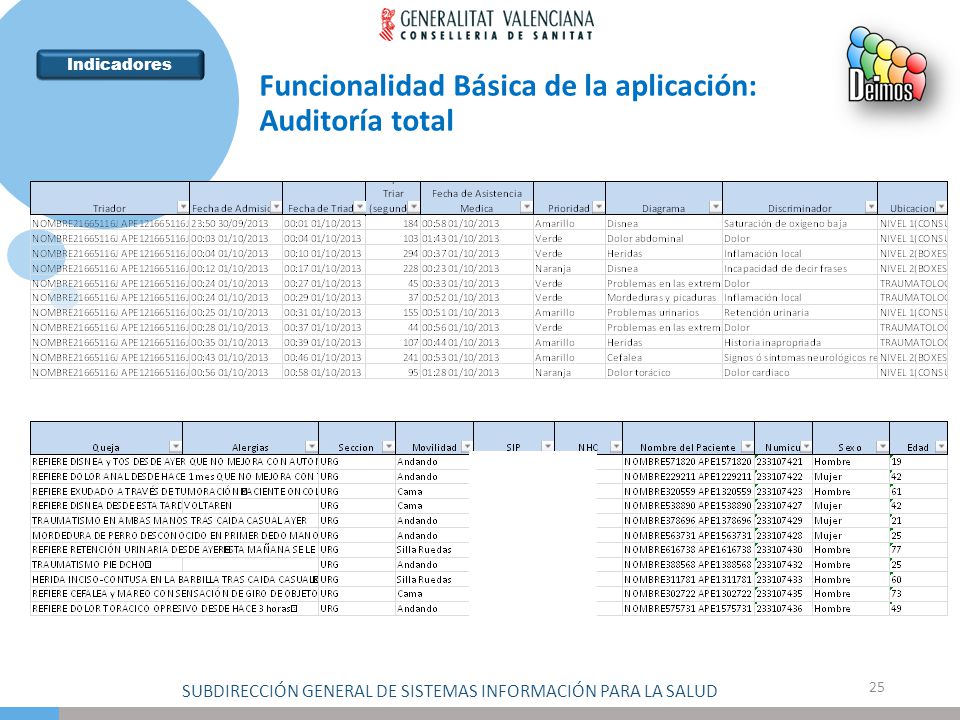Select complaint 'MORDEDURA DE PERRO DESCONOCIDO'

[174, 535]
